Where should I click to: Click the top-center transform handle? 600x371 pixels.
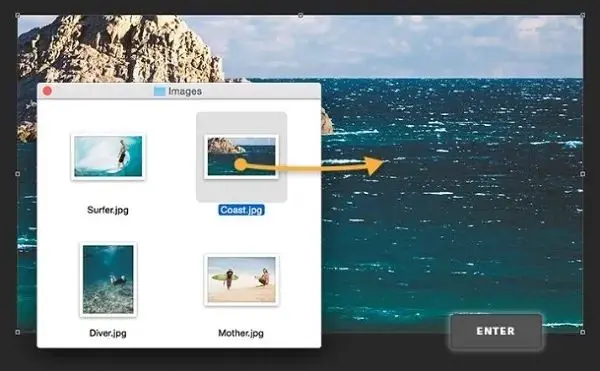301,15
